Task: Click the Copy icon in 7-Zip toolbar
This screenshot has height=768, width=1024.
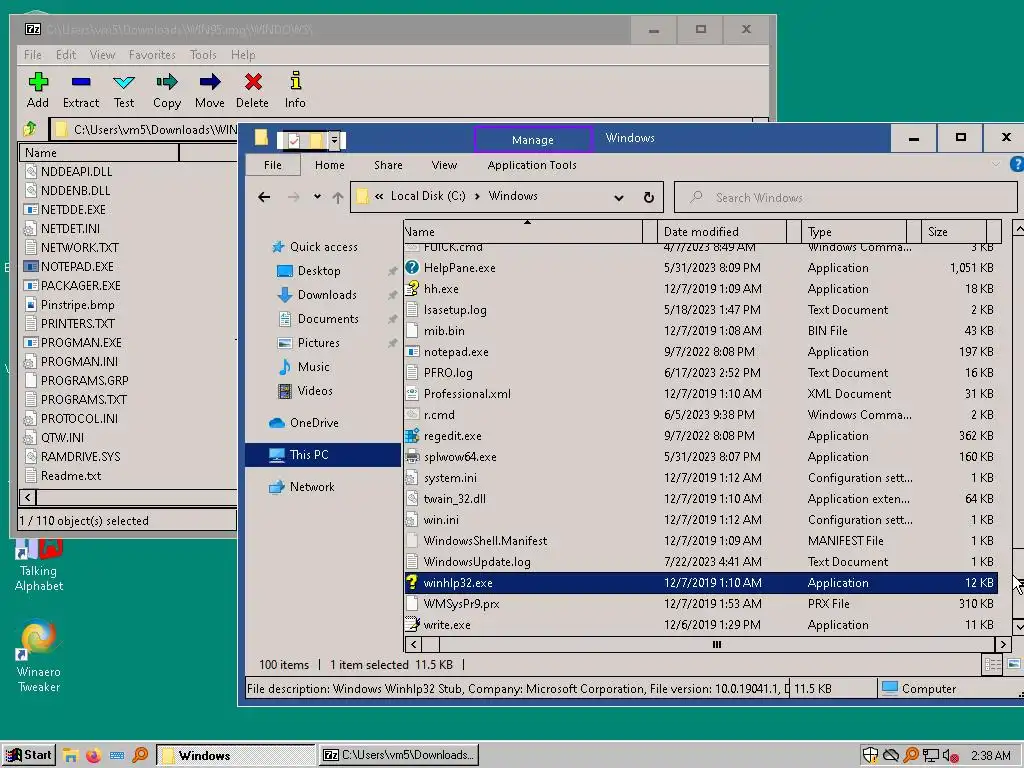Action: tap(167, 82)
